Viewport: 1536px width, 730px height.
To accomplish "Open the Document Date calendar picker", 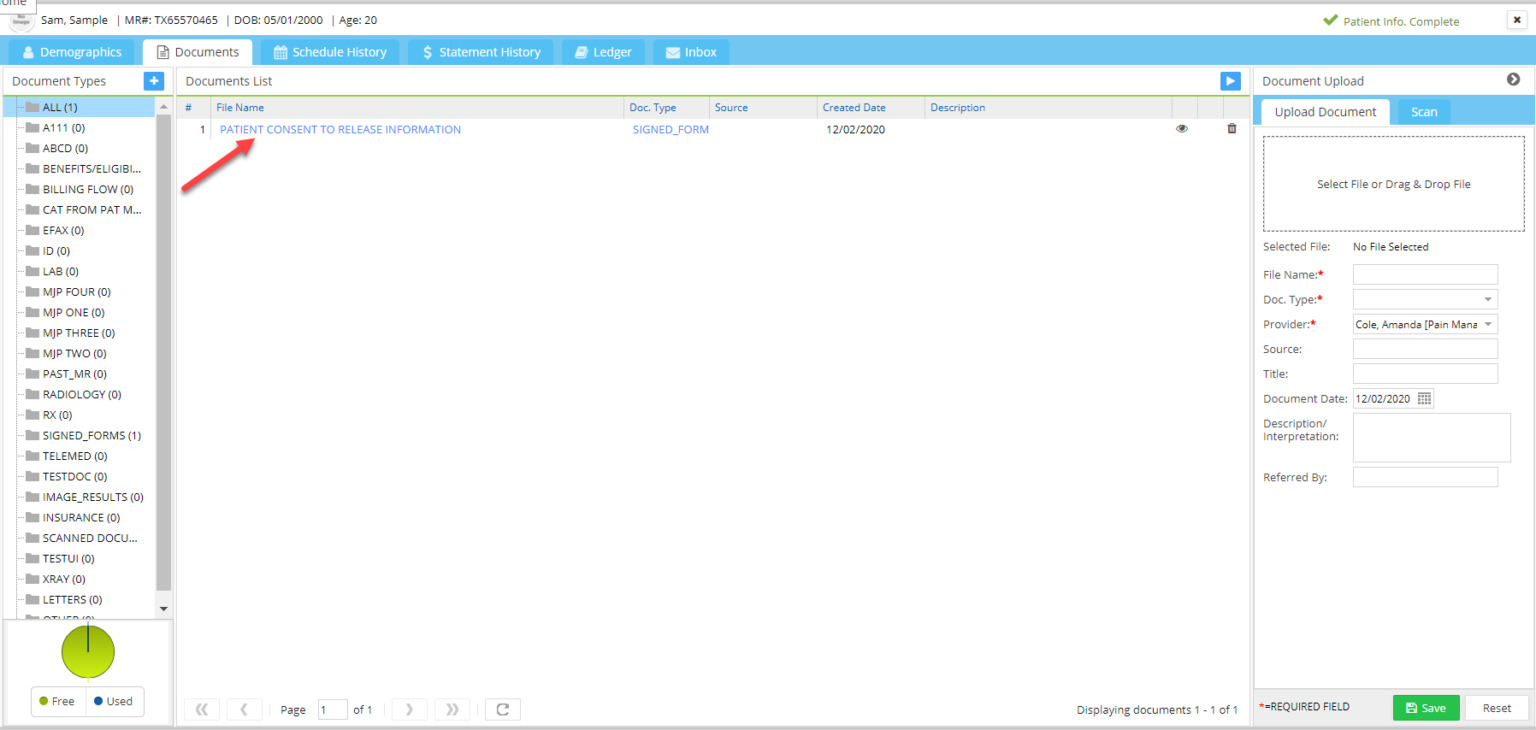I will click(1424, 398).
